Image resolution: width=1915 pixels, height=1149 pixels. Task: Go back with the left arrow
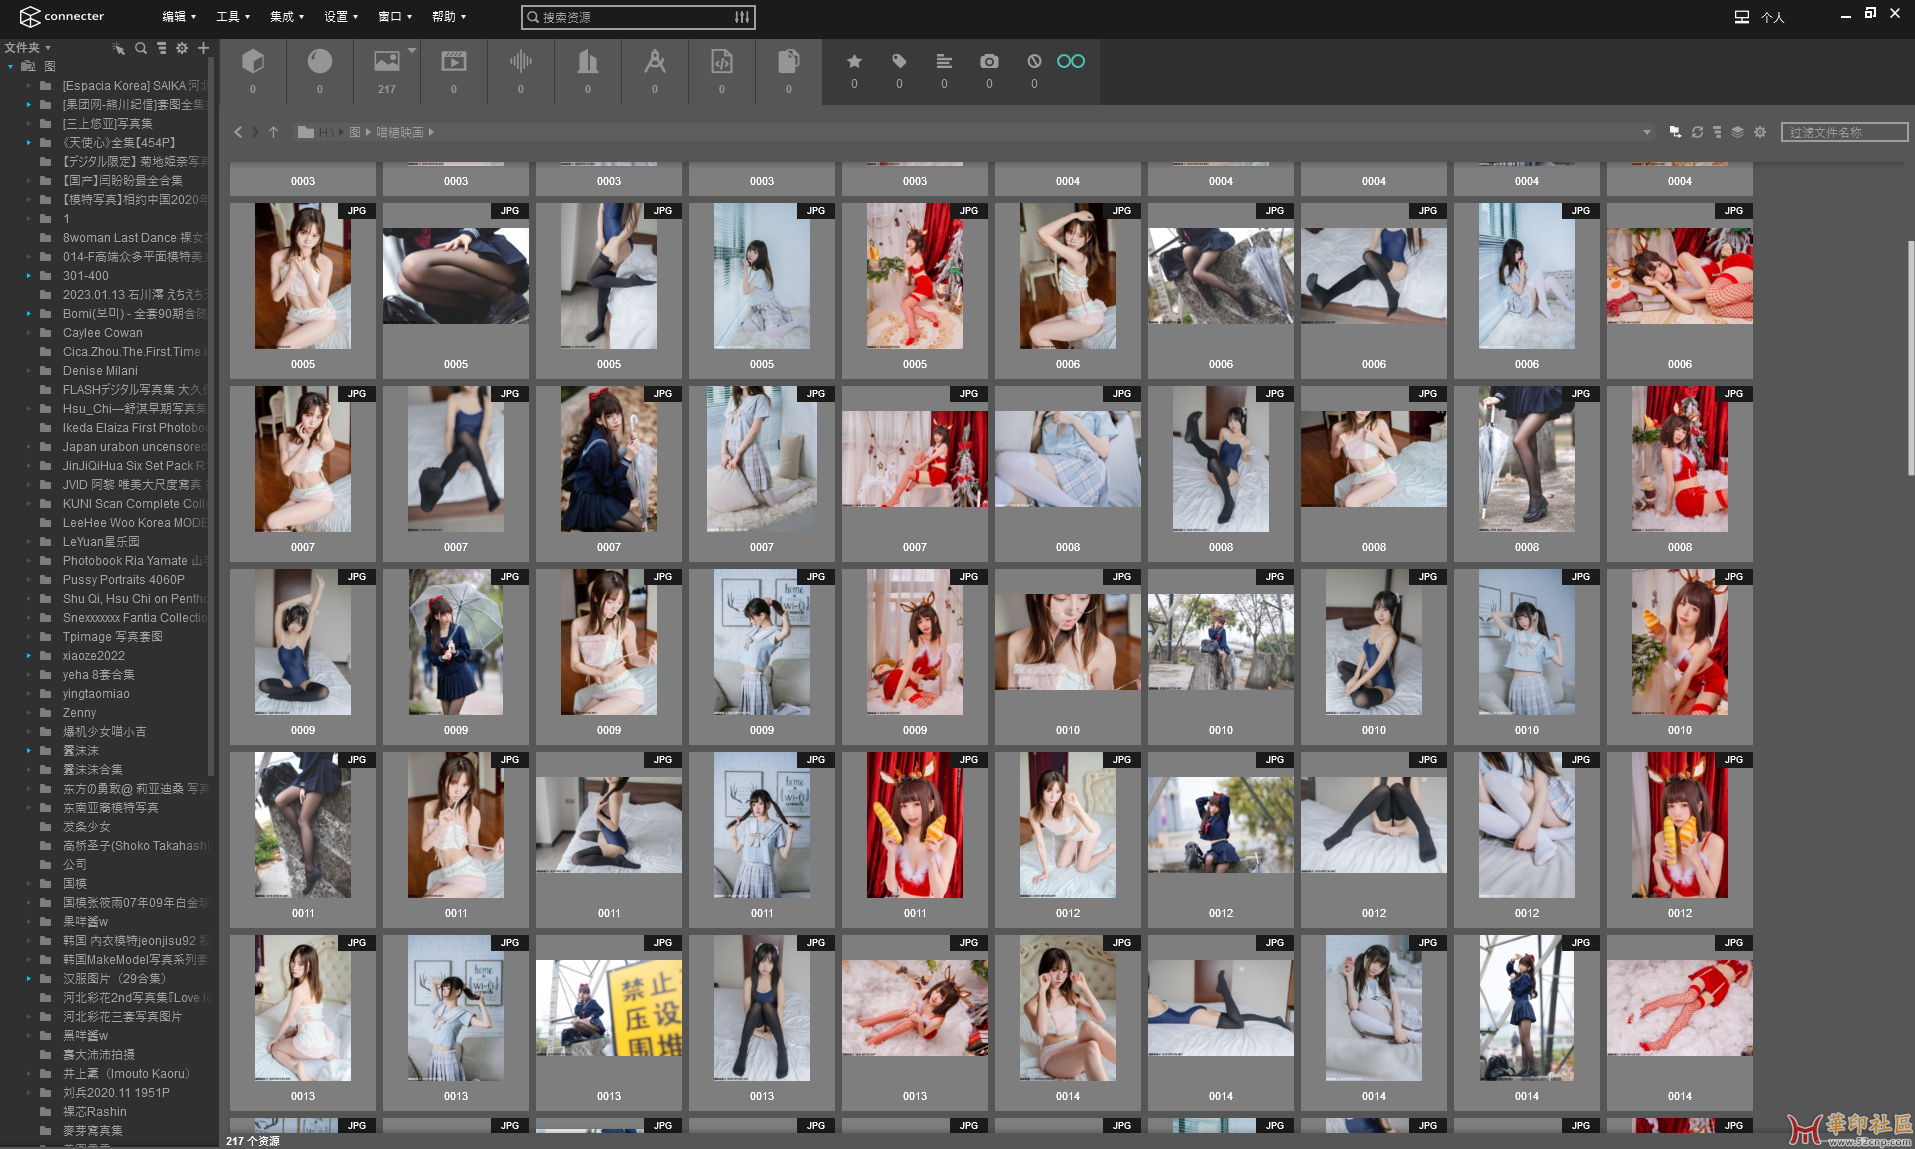(x=238, y=132)
